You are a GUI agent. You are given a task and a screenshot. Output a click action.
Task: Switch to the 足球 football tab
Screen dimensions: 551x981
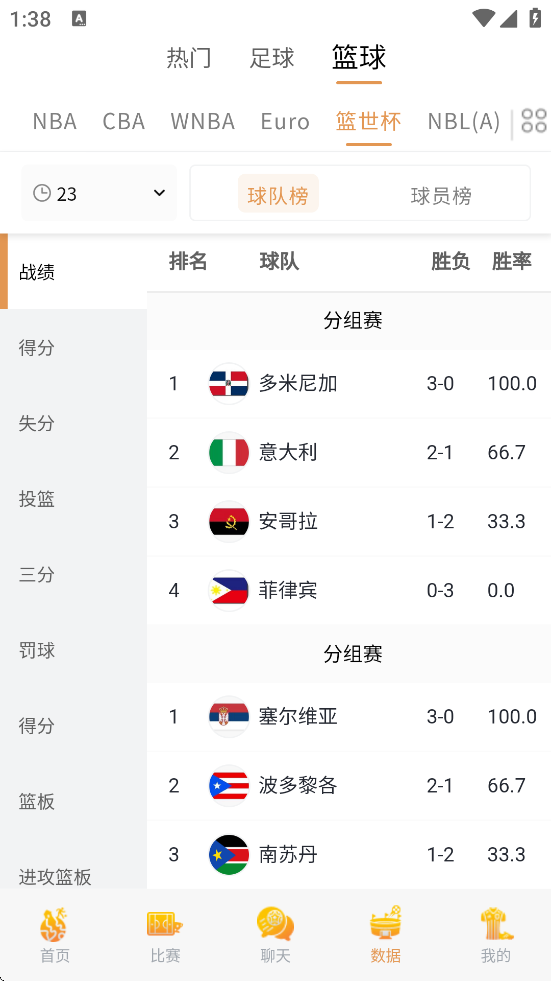tap(271, 58)
